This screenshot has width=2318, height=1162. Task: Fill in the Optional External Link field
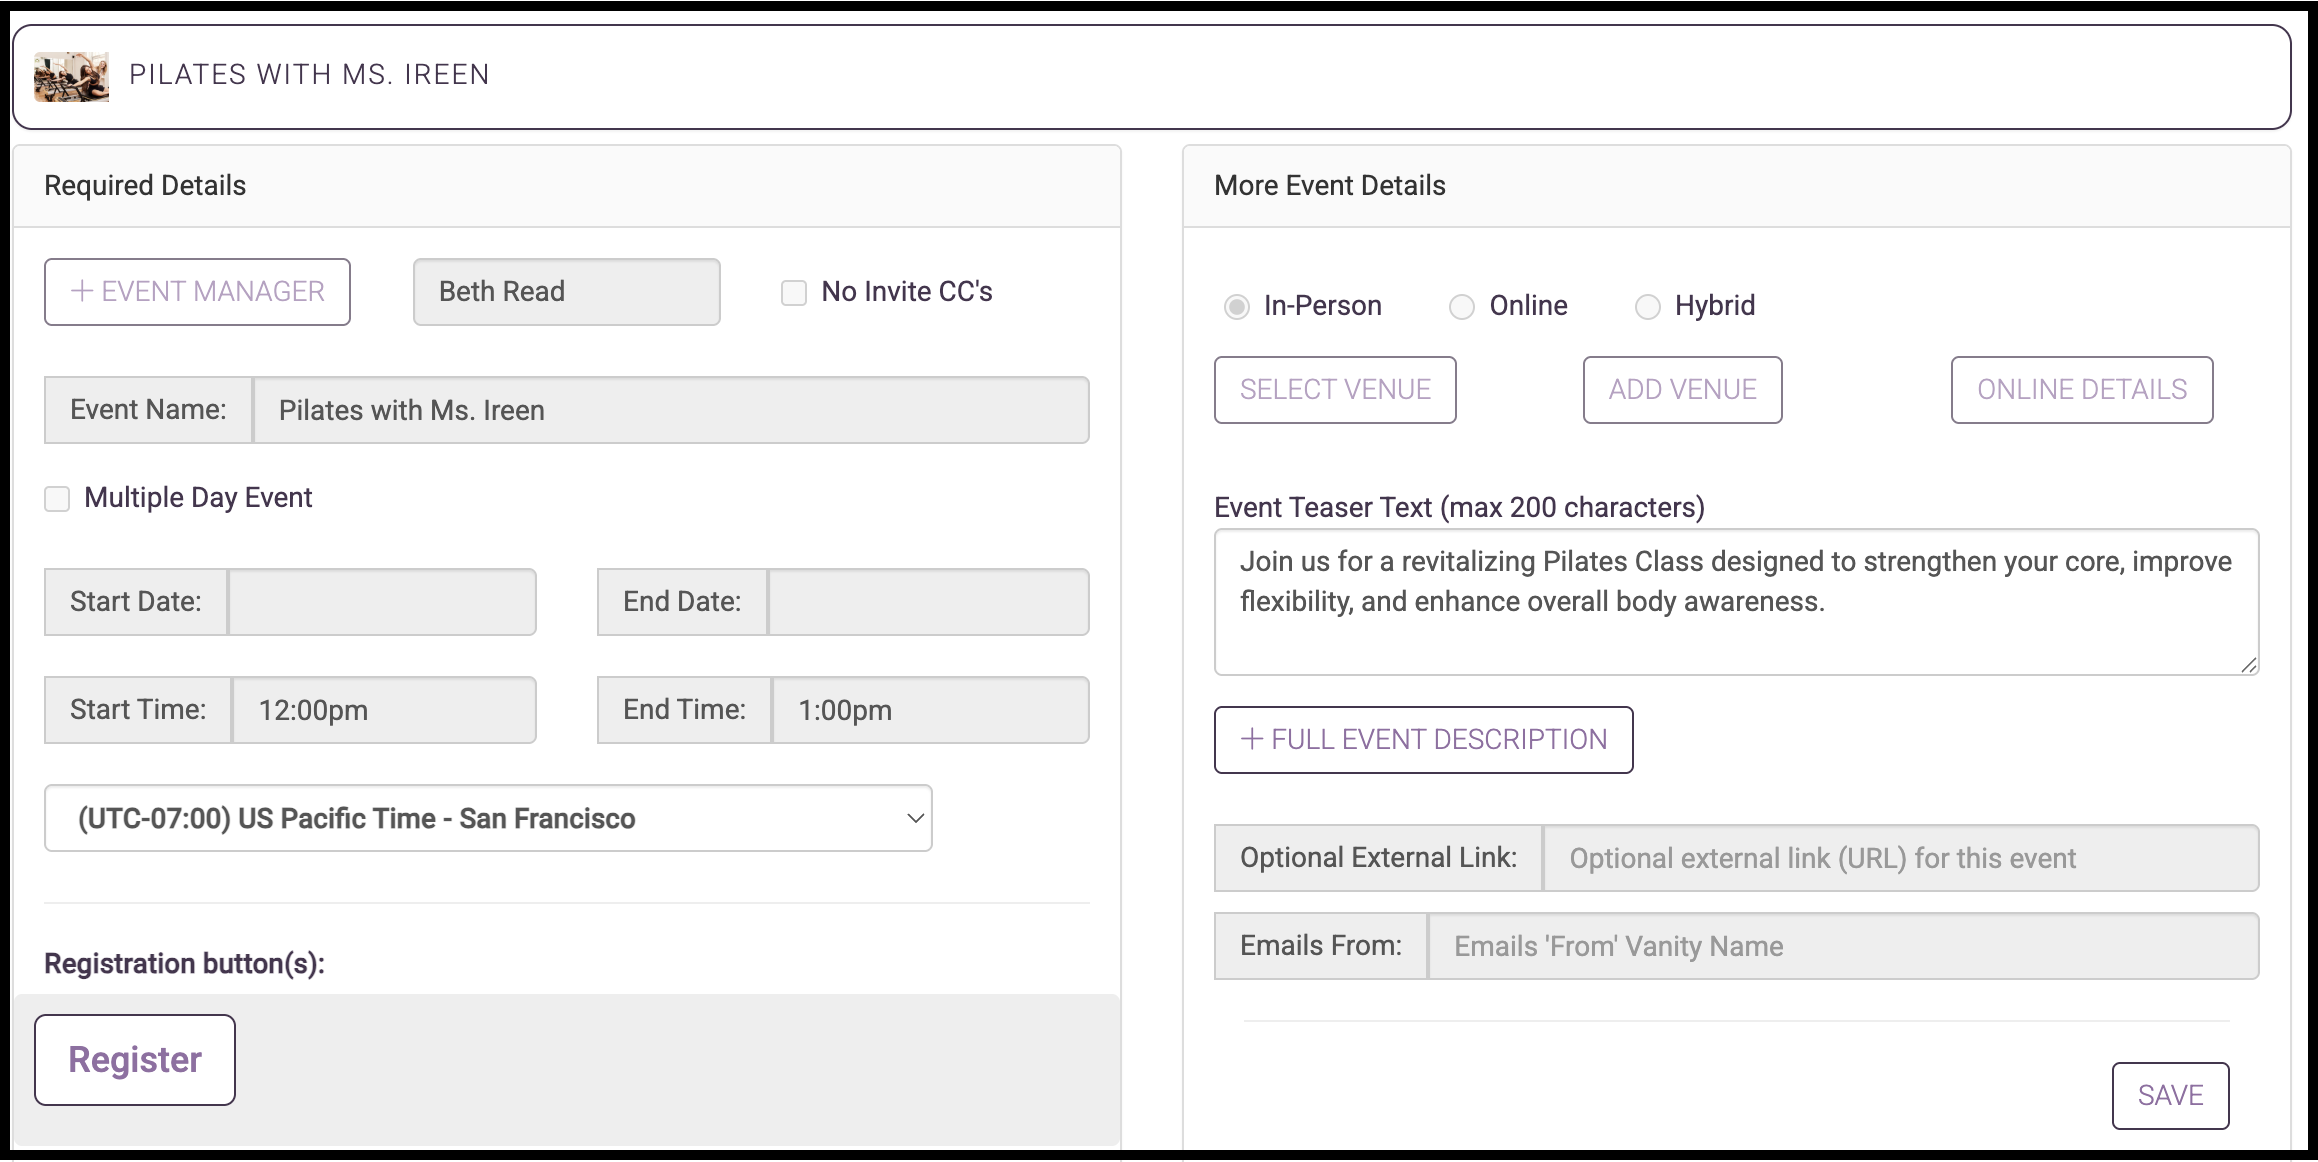[1901, 858]
